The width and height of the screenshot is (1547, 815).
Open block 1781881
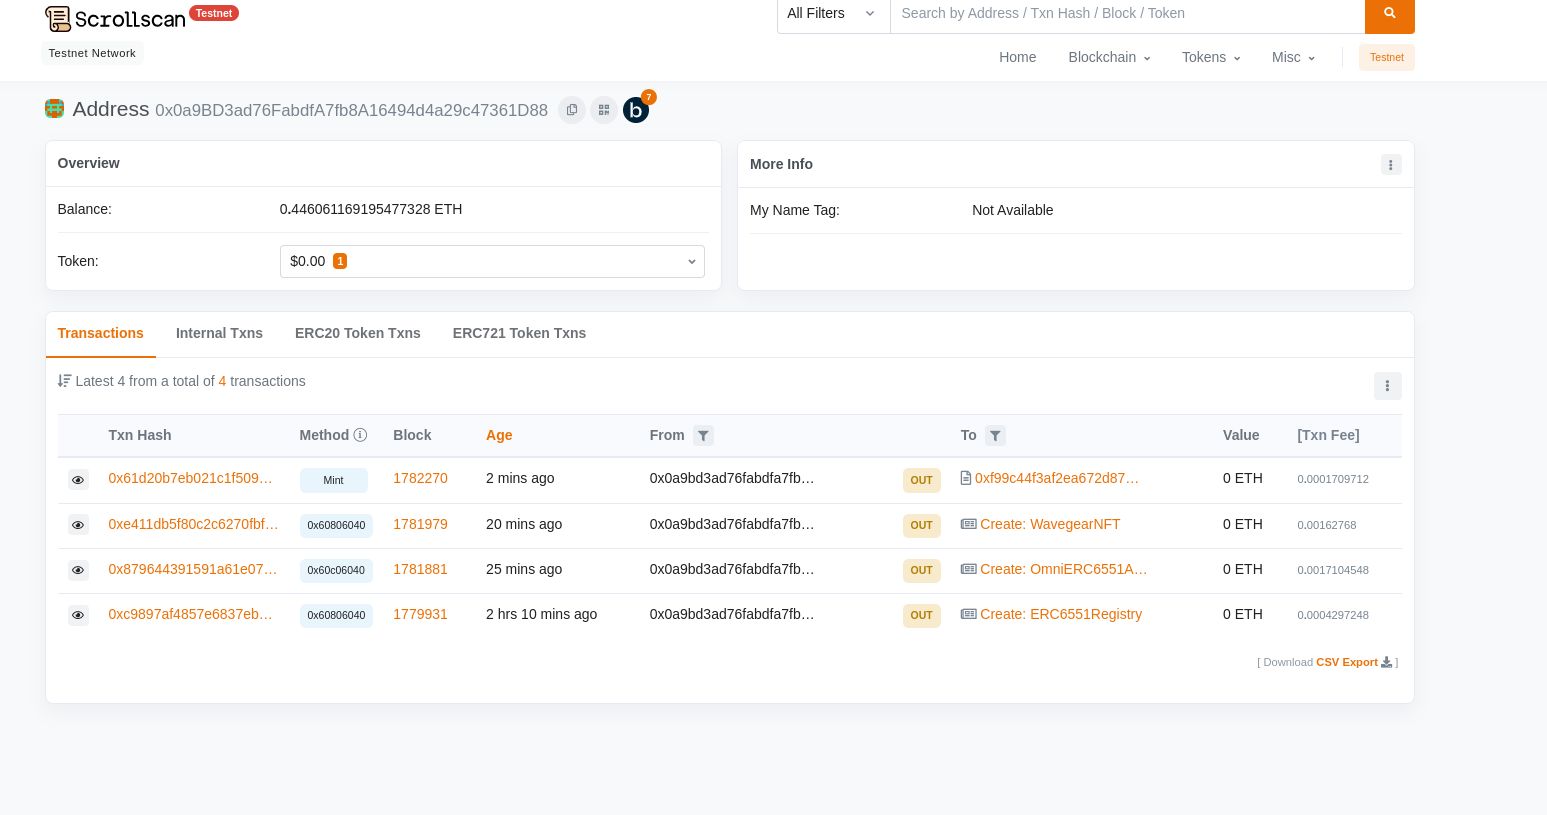coord(420,569)
